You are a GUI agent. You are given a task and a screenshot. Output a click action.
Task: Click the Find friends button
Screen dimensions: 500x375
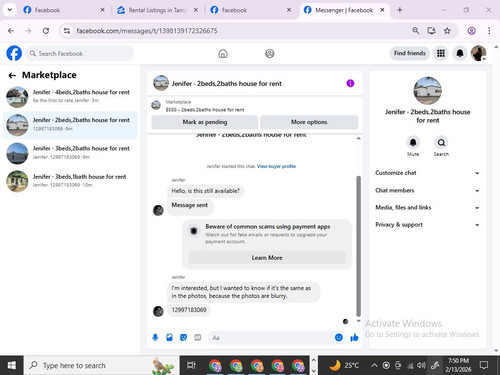click(410, 53)
